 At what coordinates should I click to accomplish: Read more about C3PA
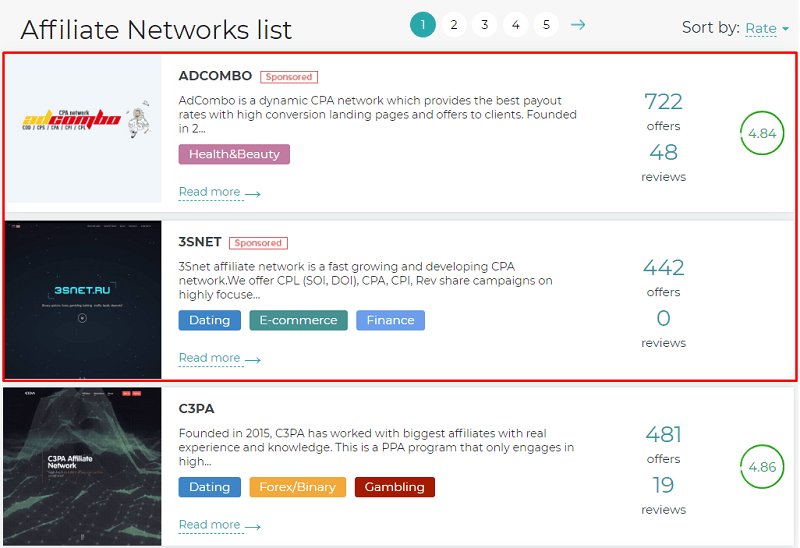pyautogui.click(x=209, y=525)
